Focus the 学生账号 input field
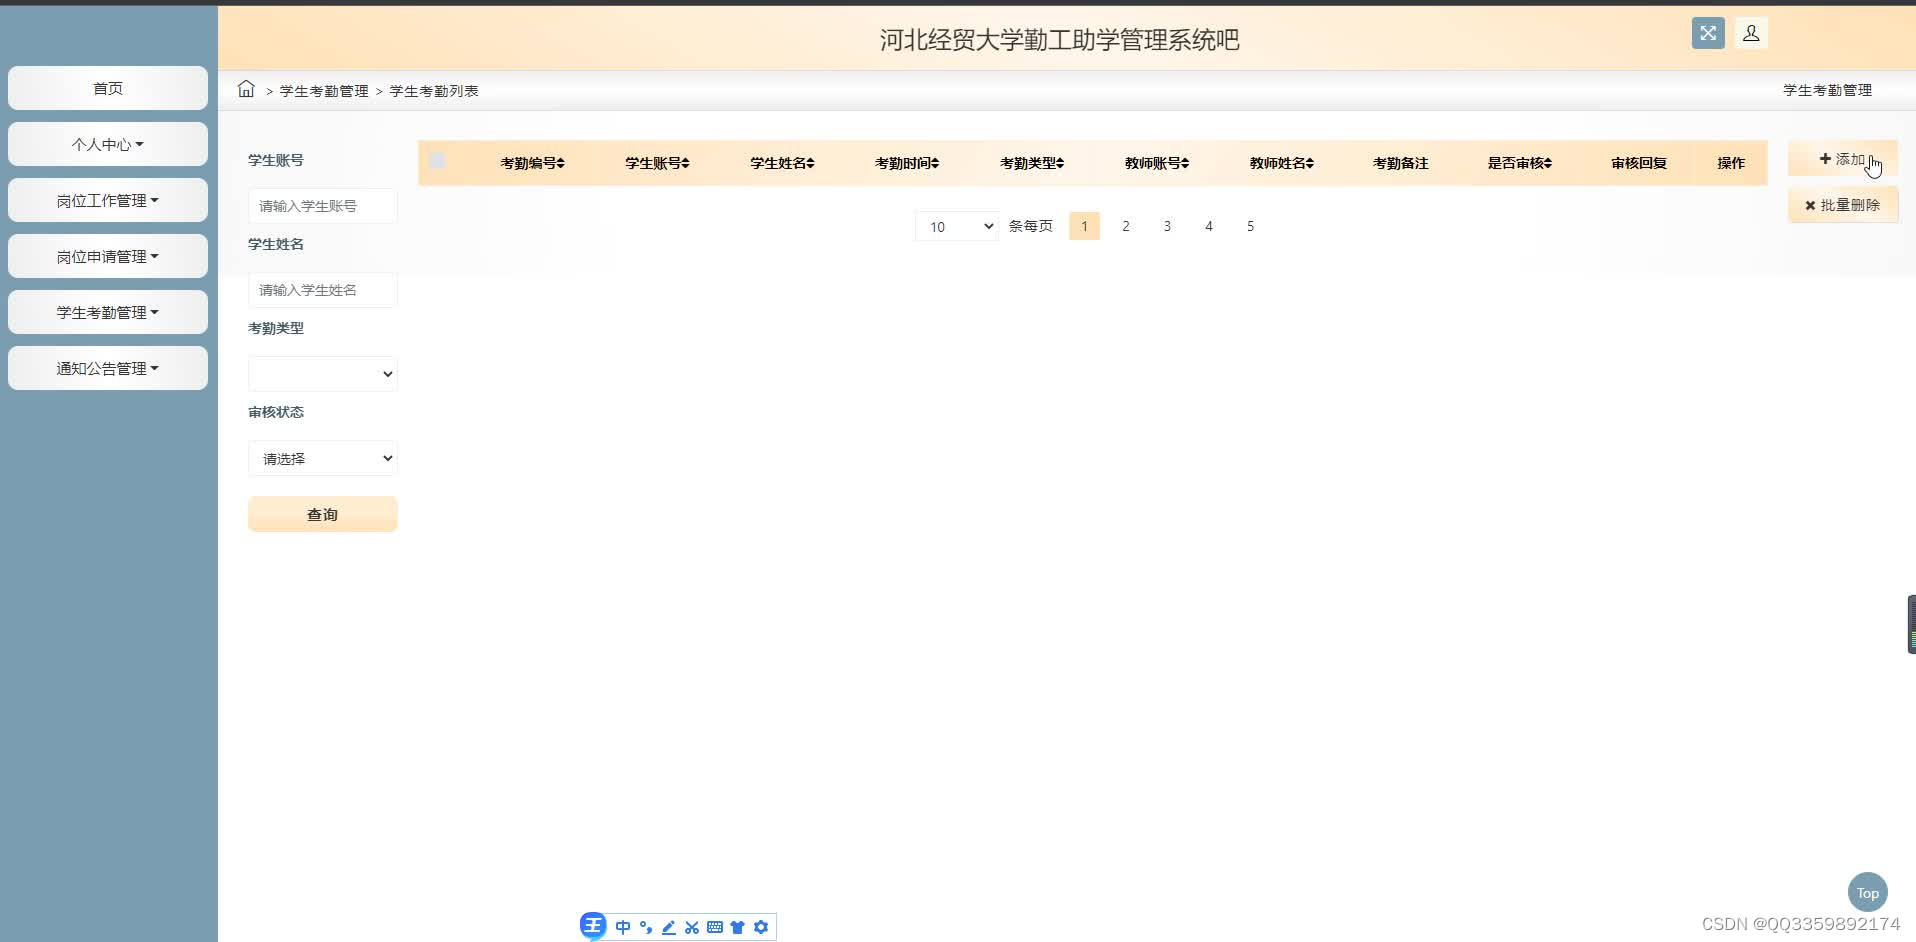This screenshot has width=1916, height=942. (323, 206)
